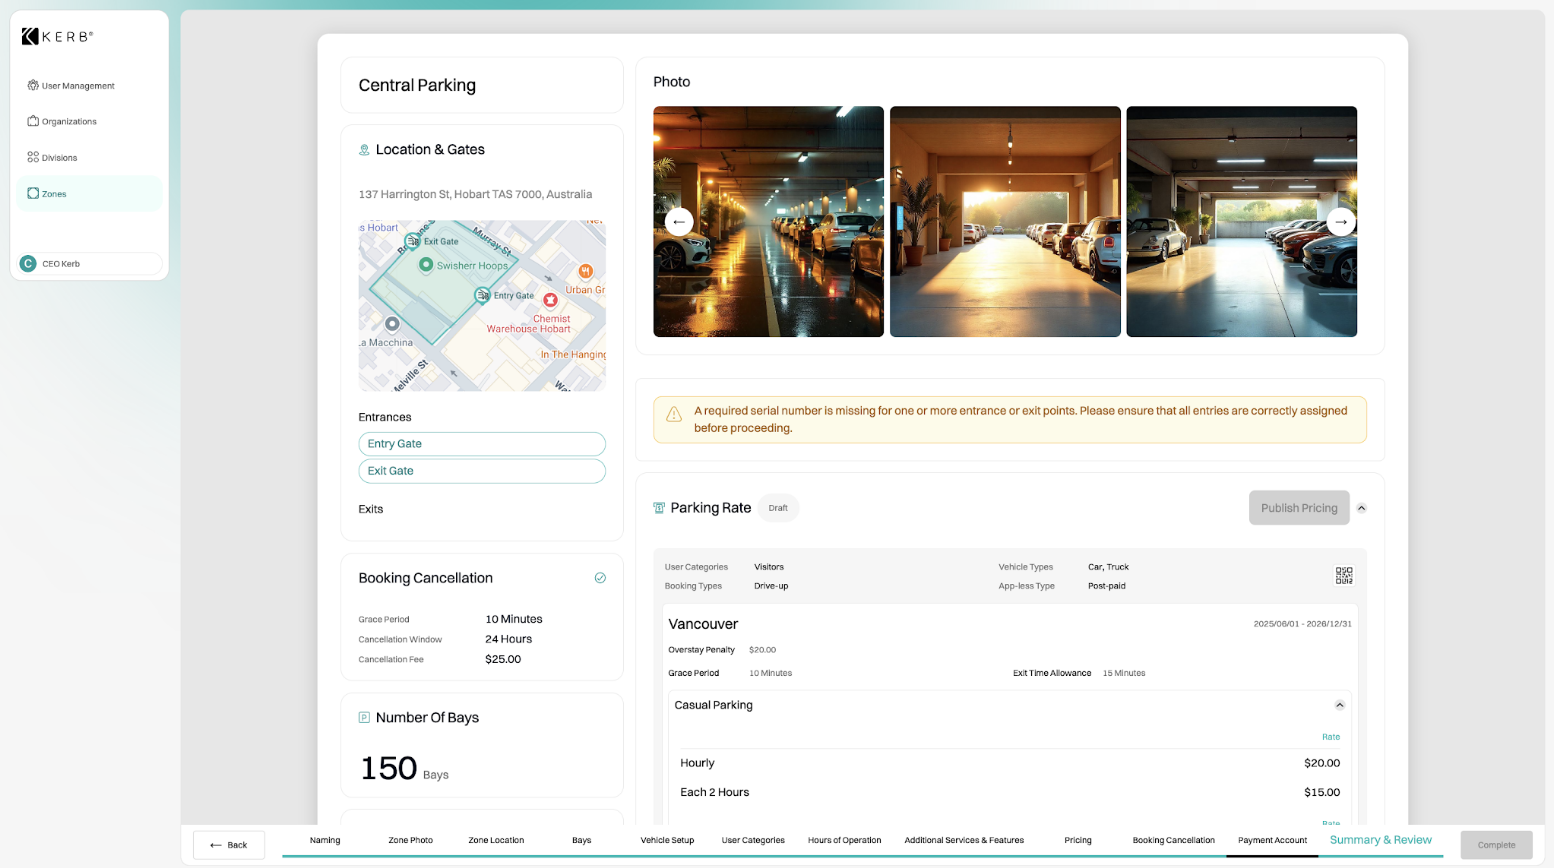Select the Entry Gate entrance field
The height and width of the screenshot is (868, 1554).
(x=482, y=444)
